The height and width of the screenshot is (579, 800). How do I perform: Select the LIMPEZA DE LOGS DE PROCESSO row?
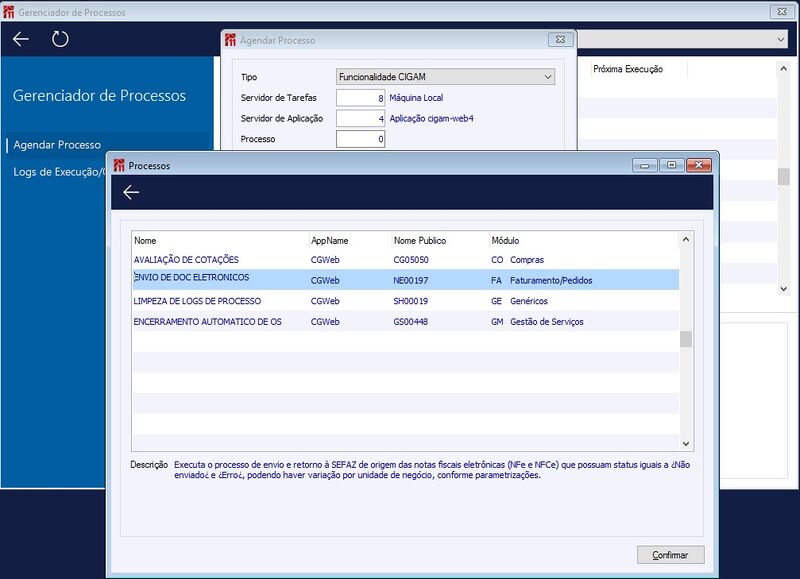pos(406,301)
